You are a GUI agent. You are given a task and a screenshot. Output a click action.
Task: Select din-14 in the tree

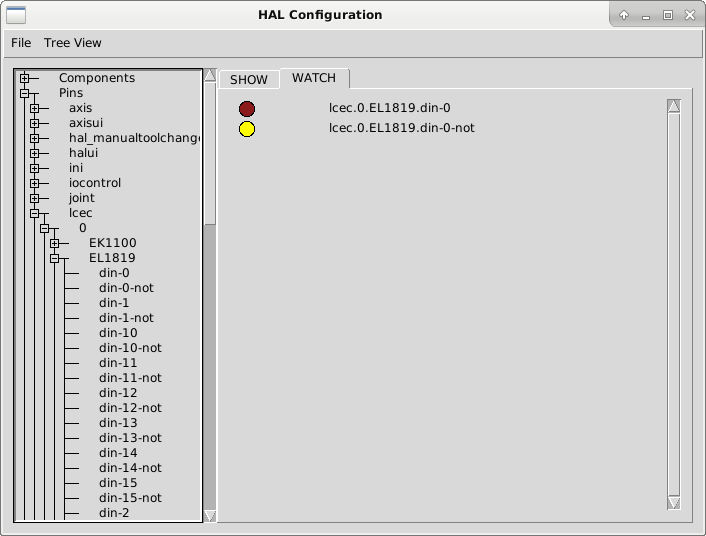pyautogui.click(x=118, y=453)
